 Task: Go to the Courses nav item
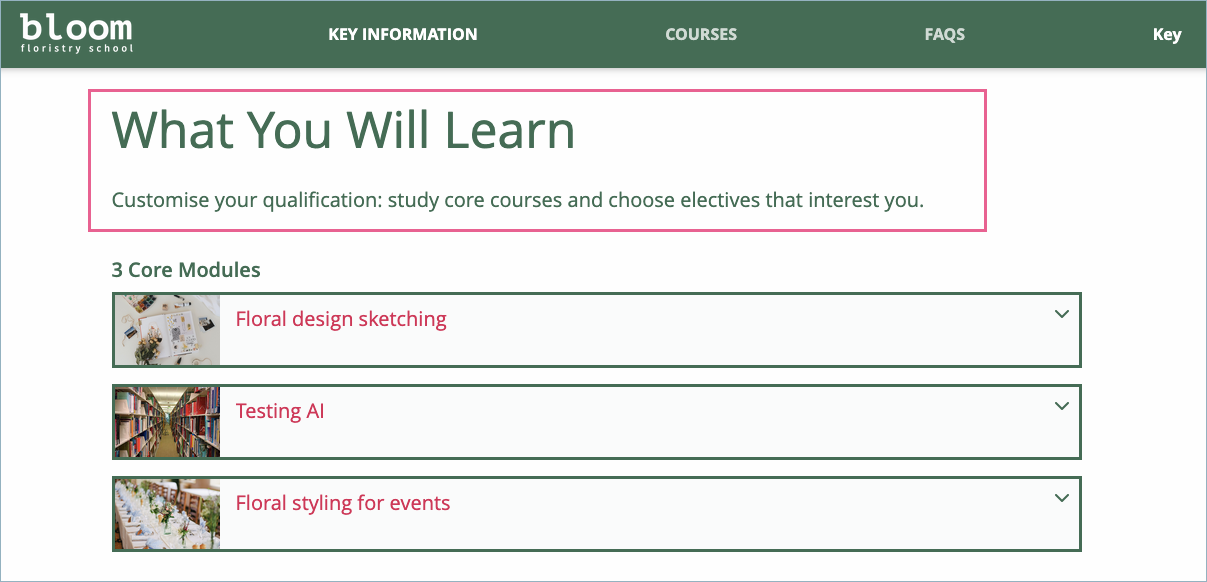click(x=701, y=34)
